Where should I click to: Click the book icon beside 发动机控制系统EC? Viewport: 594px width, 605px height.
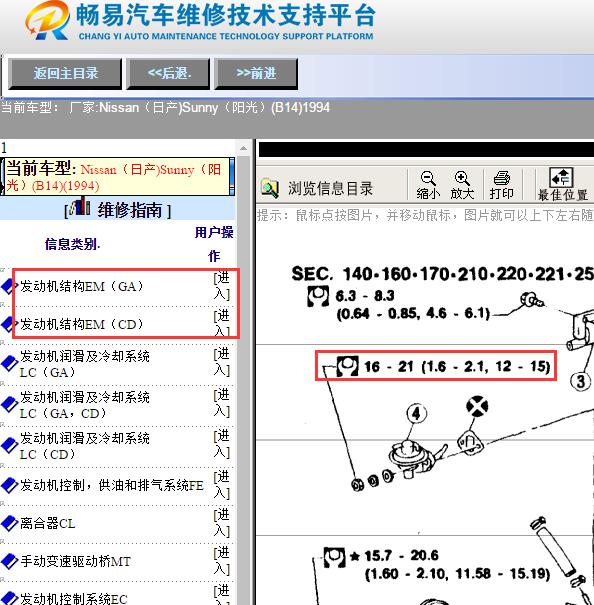(9, 599)
